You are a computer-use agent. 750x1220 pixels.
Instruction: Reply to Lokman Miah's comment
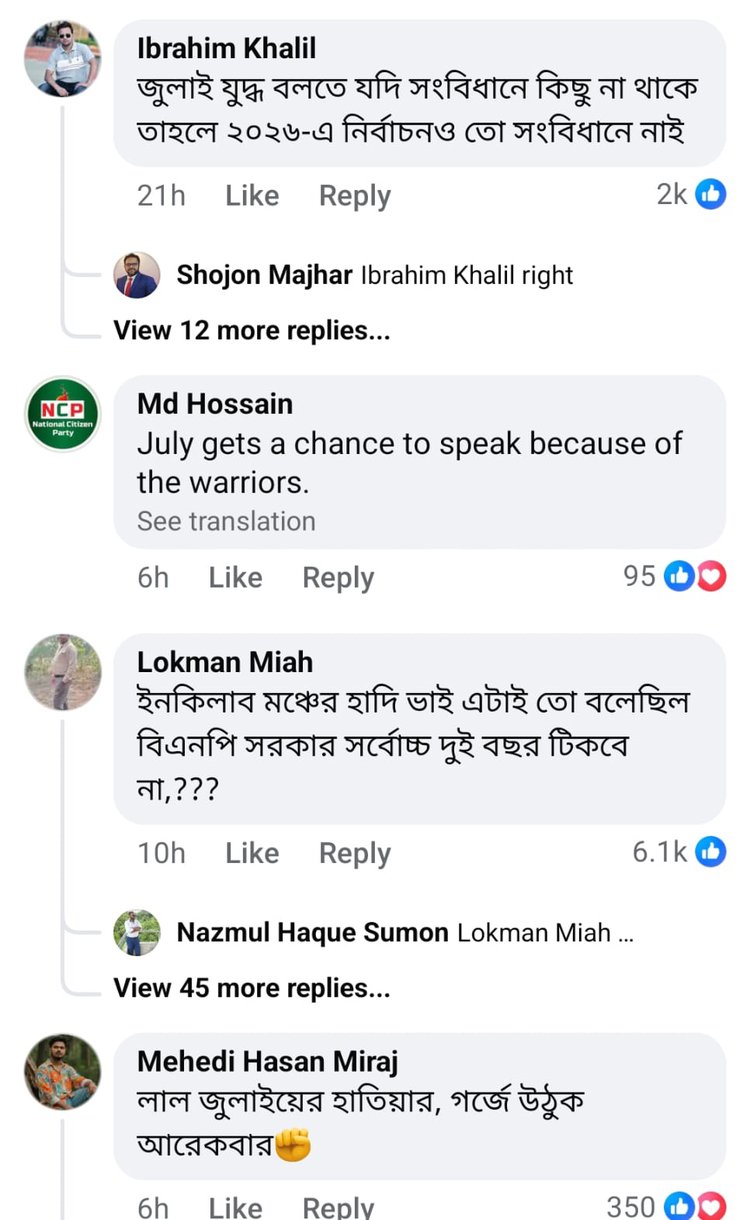click(x=354, y=853)
